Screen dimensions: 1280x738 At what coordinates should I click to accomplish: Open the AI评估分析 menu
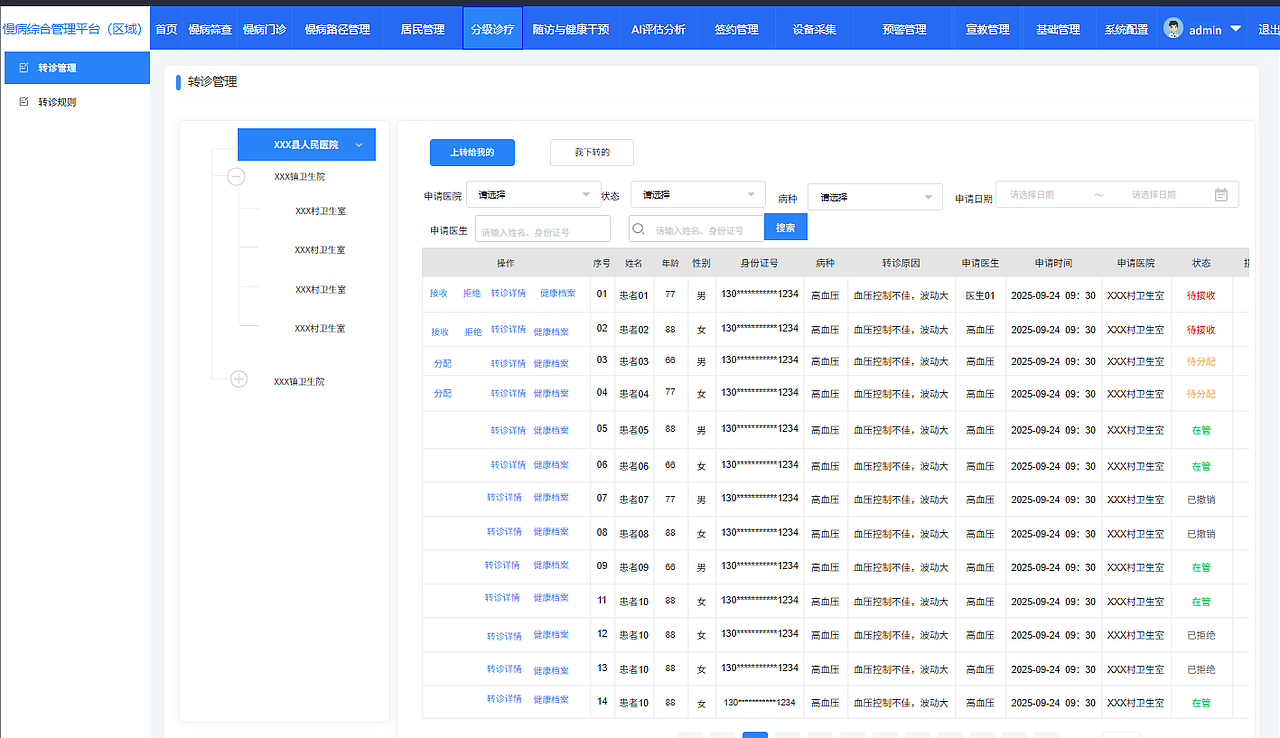click(660, 28)
